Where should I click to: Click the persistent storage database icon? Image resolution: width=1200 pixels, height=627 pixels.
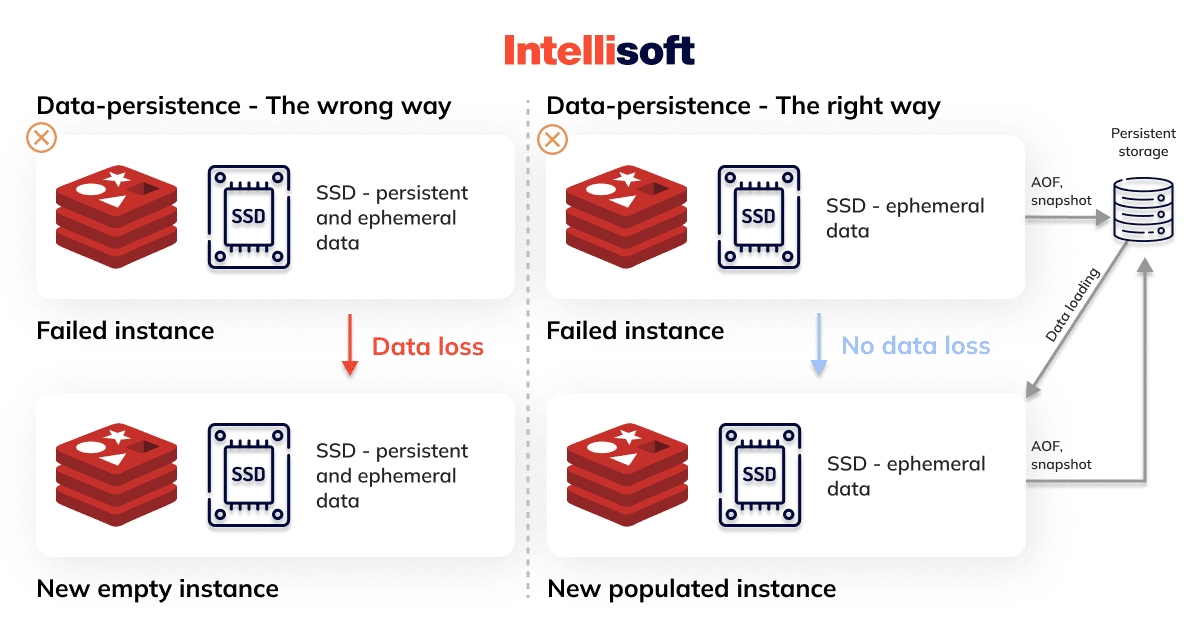[x=1143, y=208]
